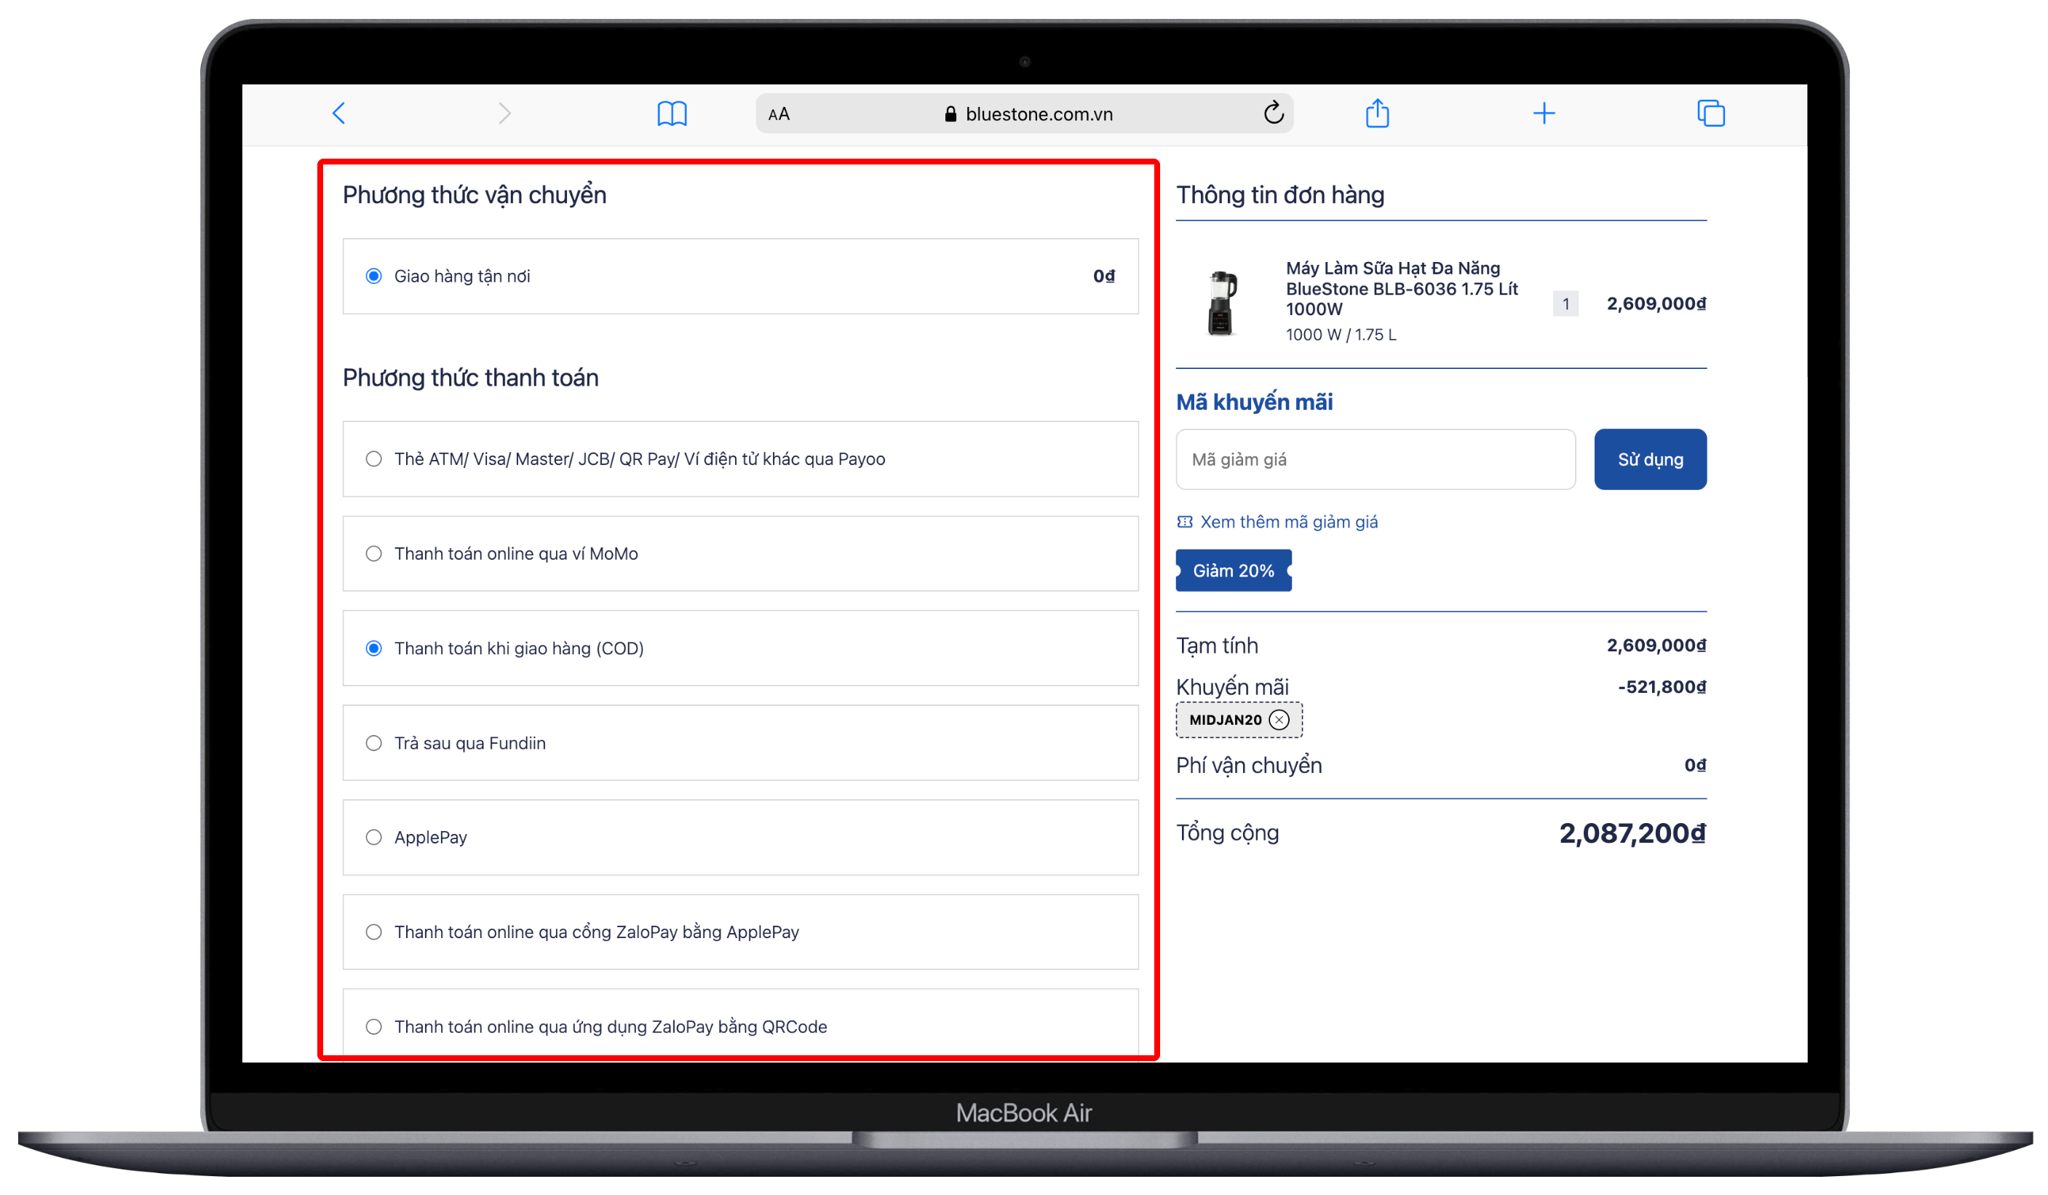Click the Sử dụng apply button
This screenshot has width=2048, height=1195.
1649,460
